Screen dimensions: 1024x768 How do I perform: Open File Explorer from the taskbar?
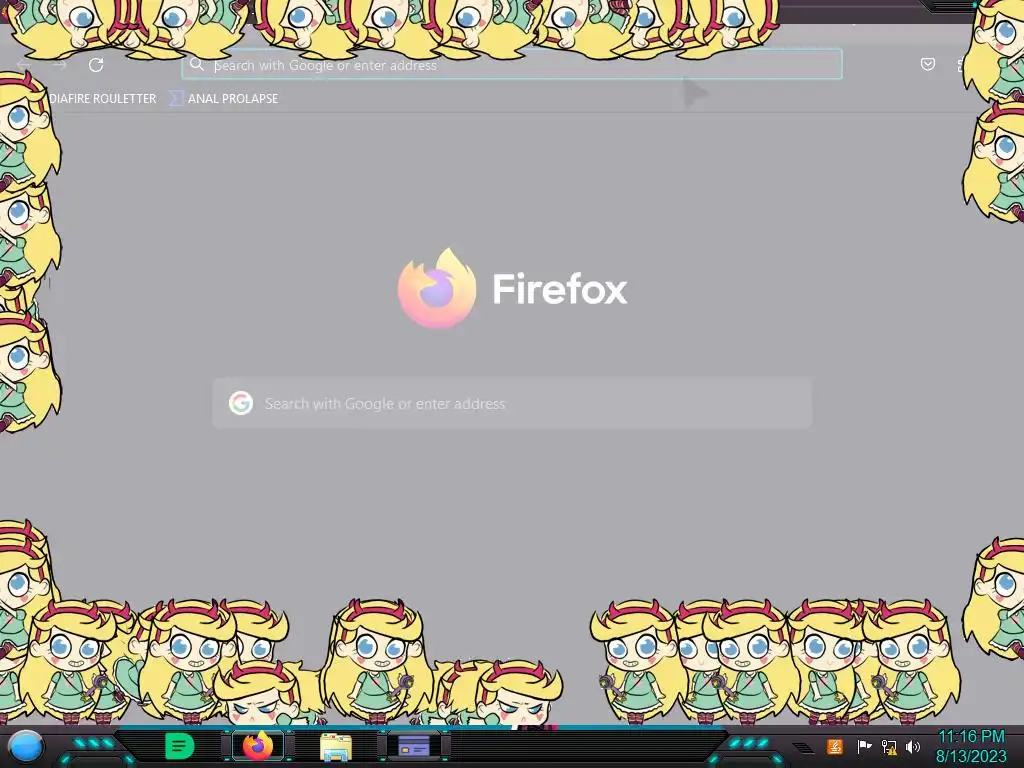[x=336, y=747]
